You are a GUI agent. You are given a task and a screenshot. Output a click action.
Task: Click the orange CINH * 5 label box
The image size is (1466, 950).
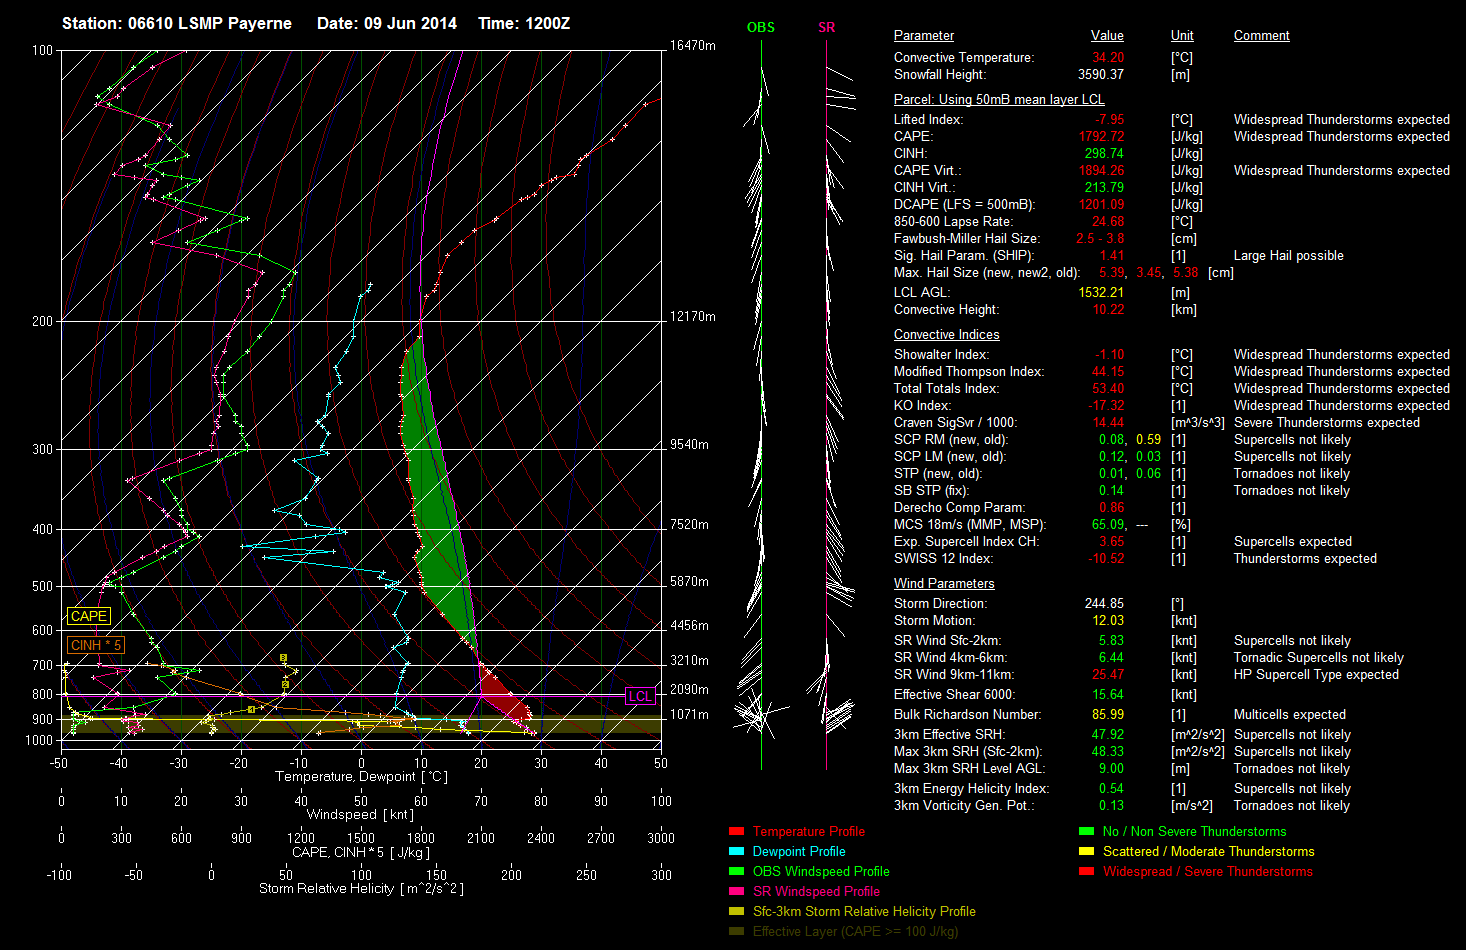click(95, 646)
